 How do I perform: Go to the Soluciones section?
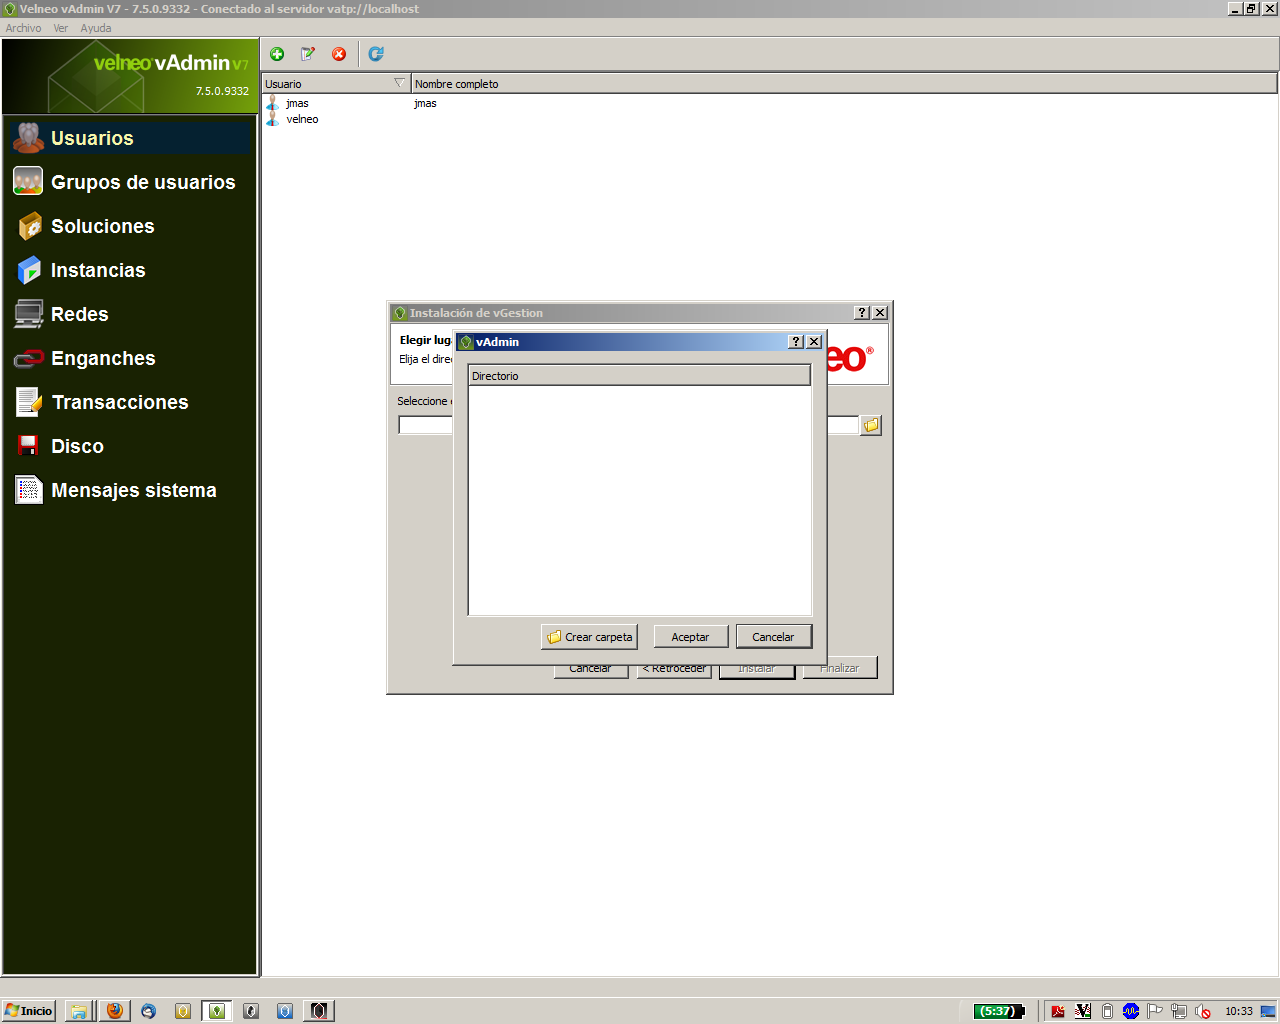[130, 226]
